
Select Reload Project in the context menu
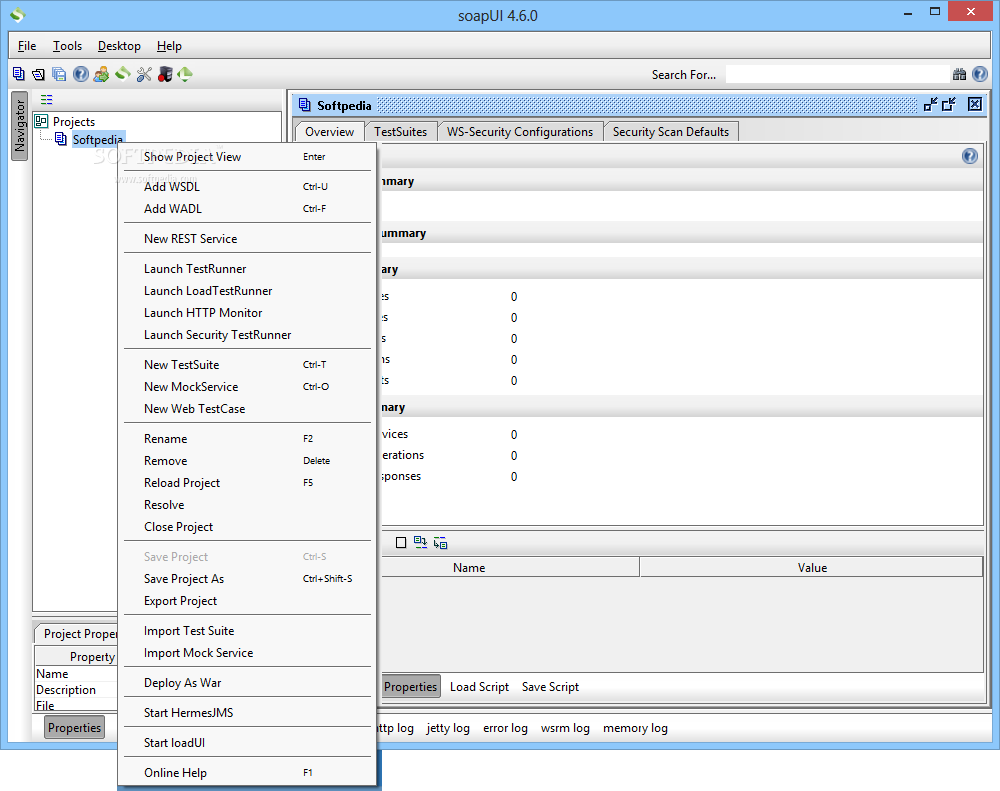247,483
